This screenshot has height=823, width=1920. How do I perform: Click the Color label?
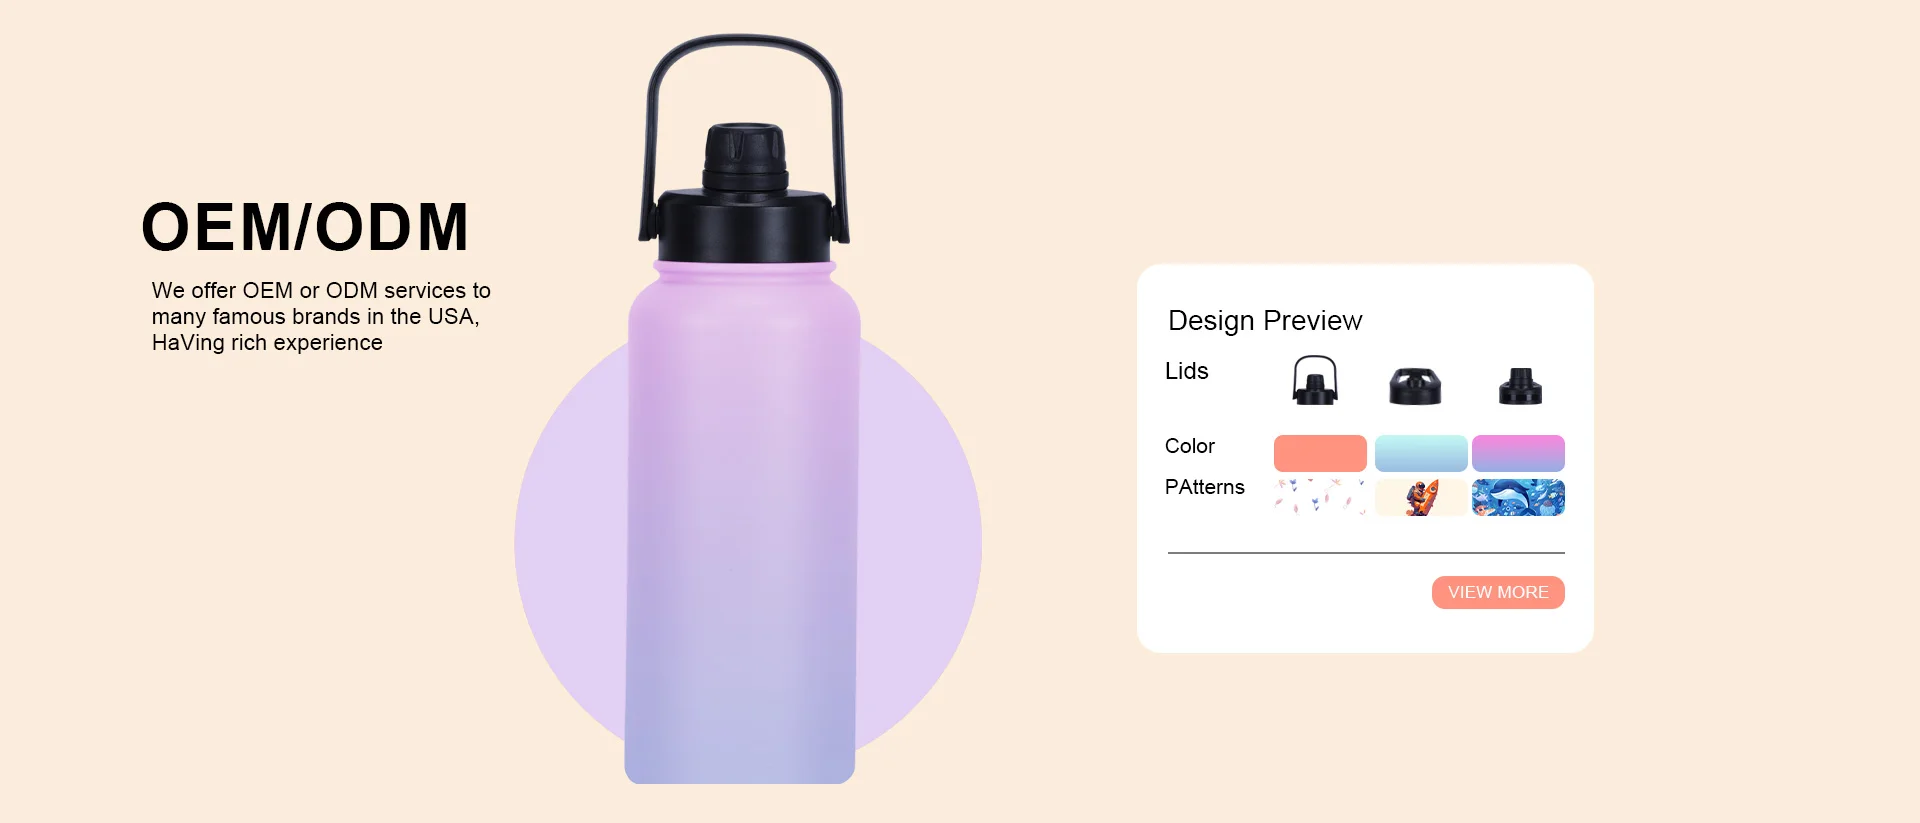pos(1189,446)
